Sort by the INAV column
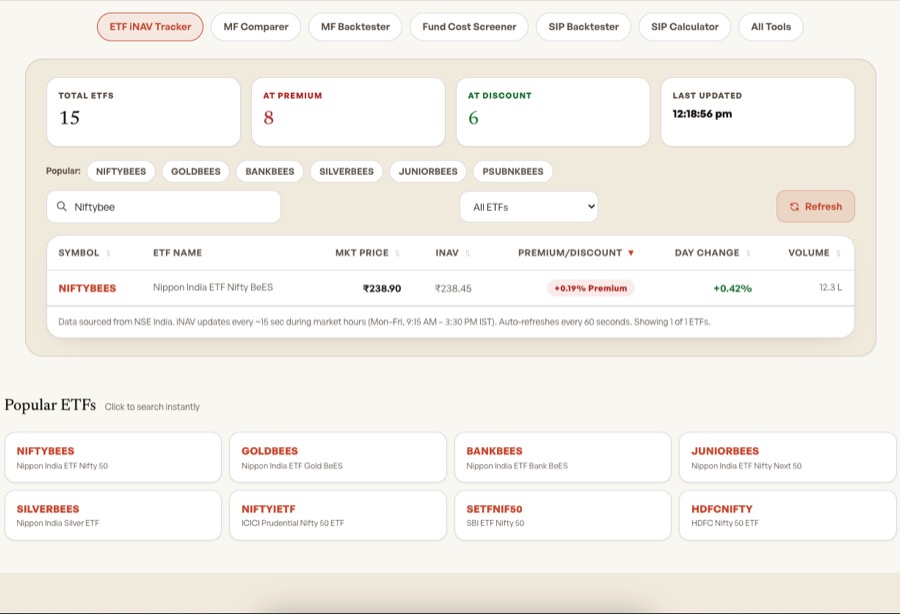Viewport: 900px width, 614px height. (452, 253)
